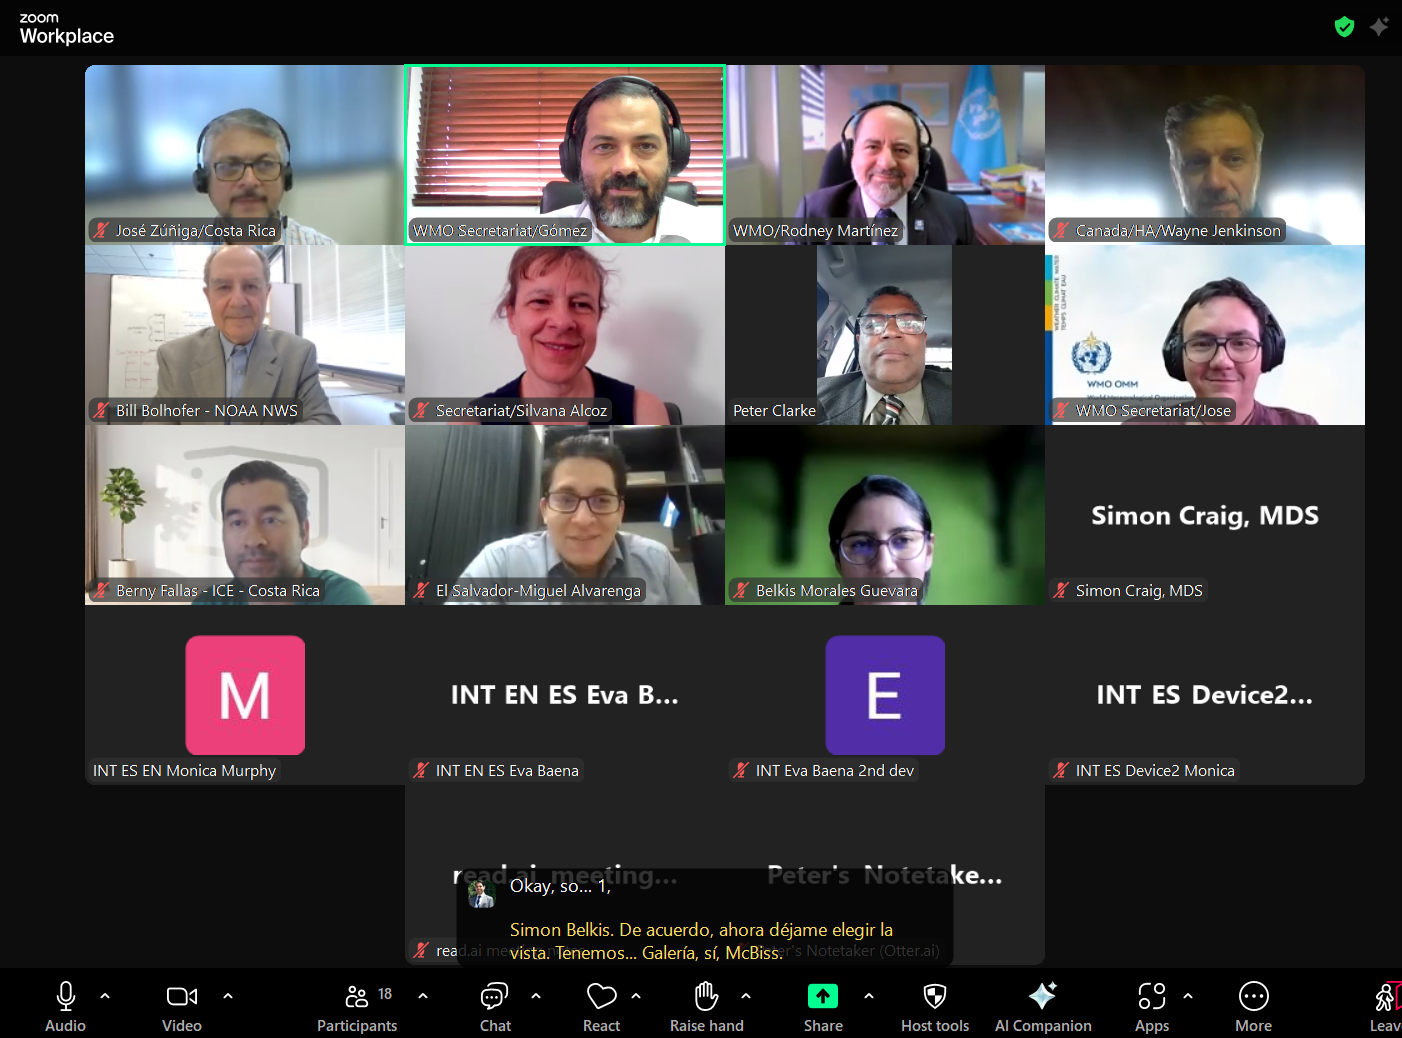Select Simon Craig, MDS tile
This screenshot has height=1038, width=1402.
pyautogui.click(x=1205, y=515)
